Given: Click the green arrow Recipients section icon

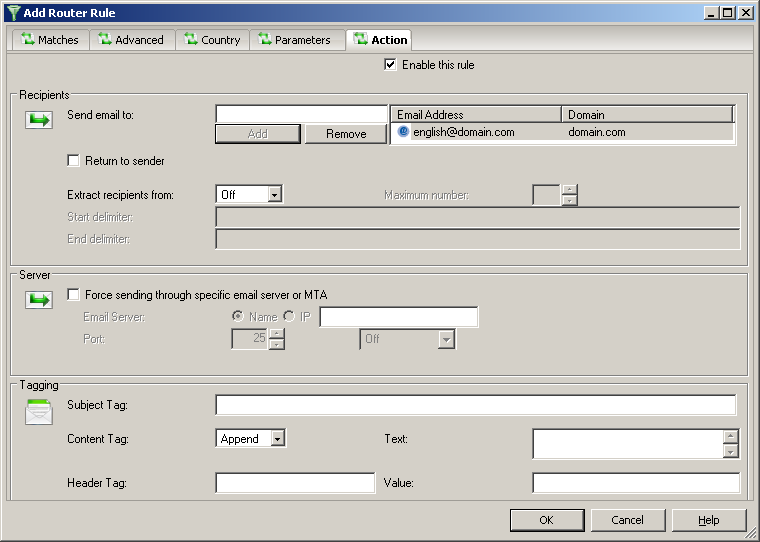Looking at the screenshot, I should (38, 120).
